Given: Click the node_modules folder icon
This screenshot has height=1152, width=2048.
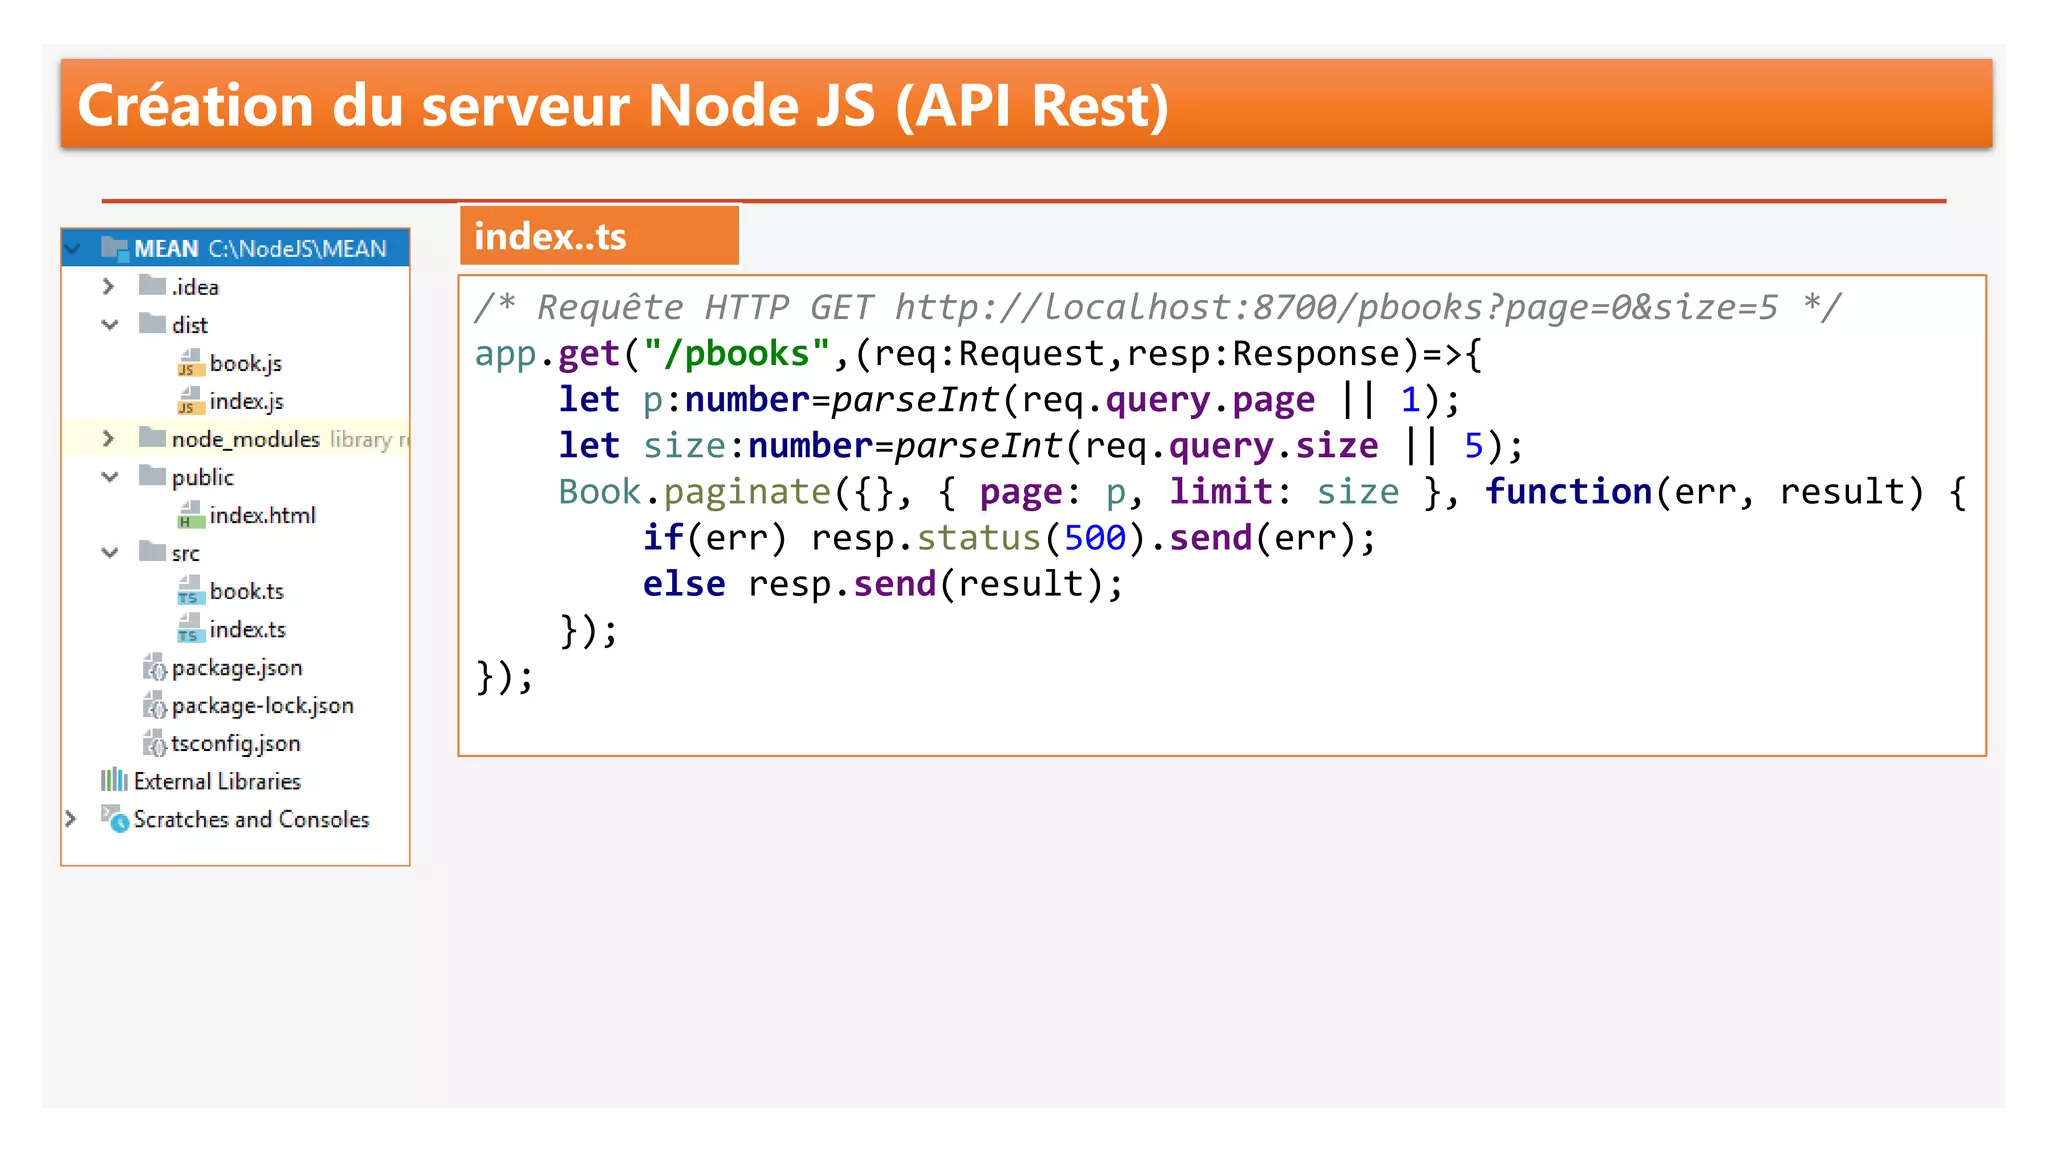Looking at the screenshot, I should point(152,437).
